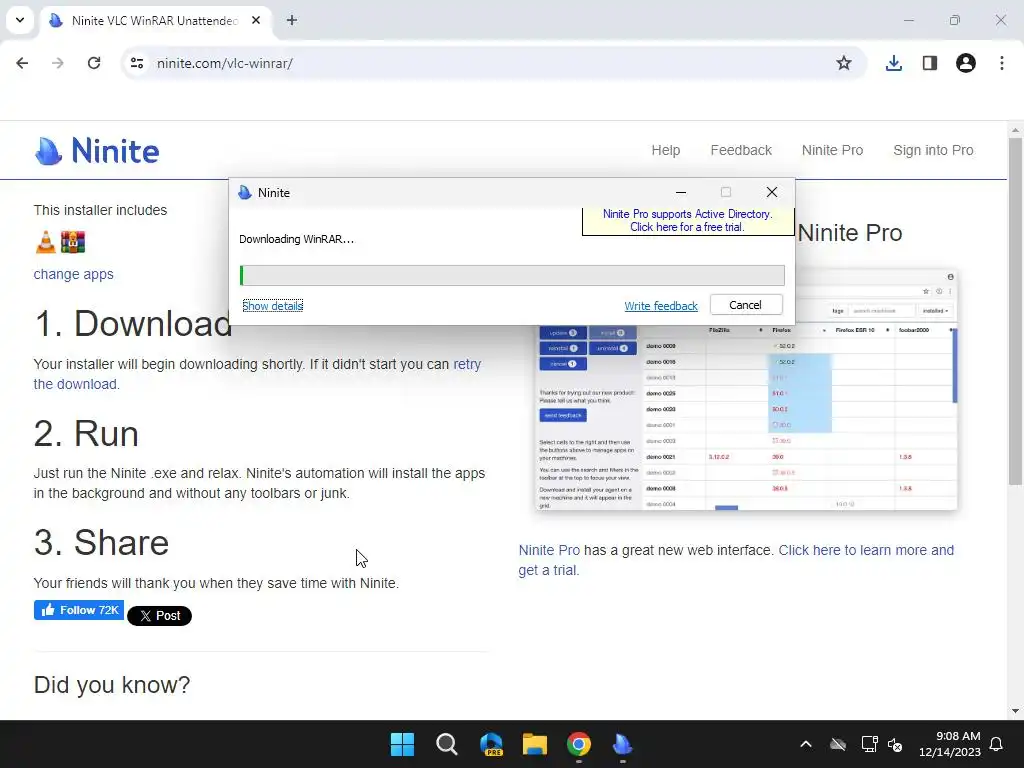Open the tab search chevron
1024x768 pixels.
pos(20,20)
